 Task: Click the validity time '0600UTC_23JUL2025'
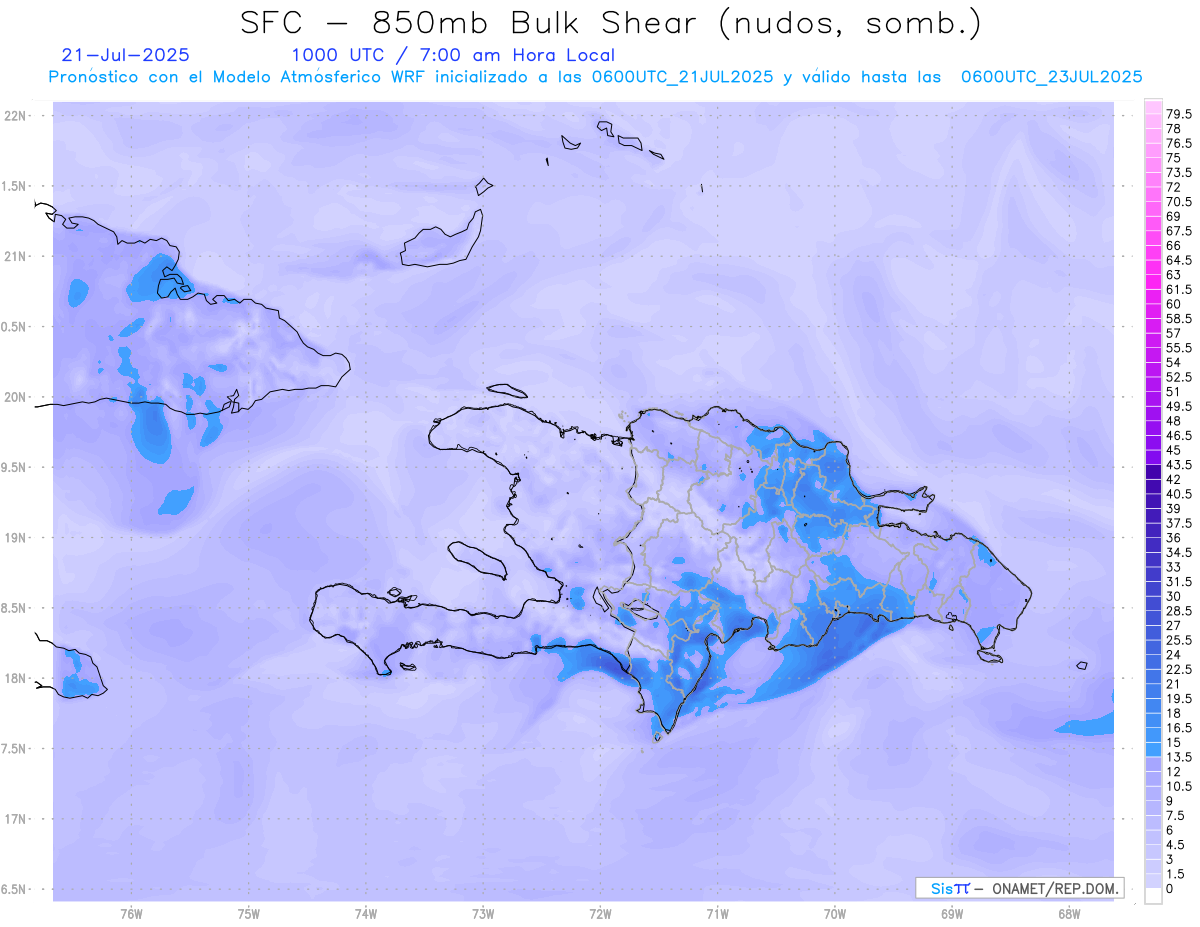pos(1051,77)
